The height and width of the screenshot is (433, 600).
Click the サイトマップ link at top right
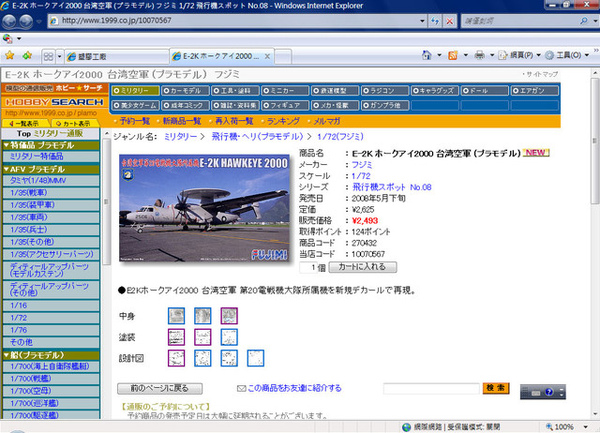point(540,74)
